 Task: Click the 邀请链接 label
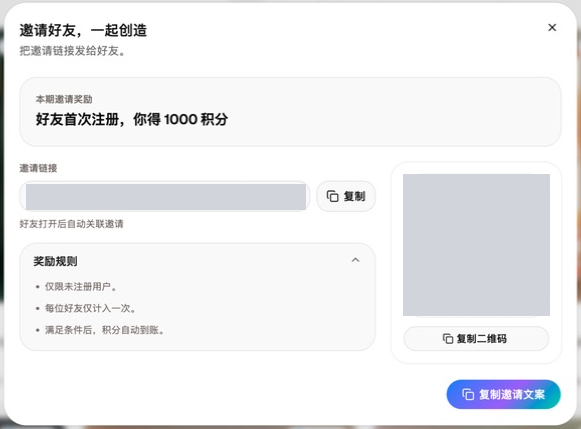point(39,168)
